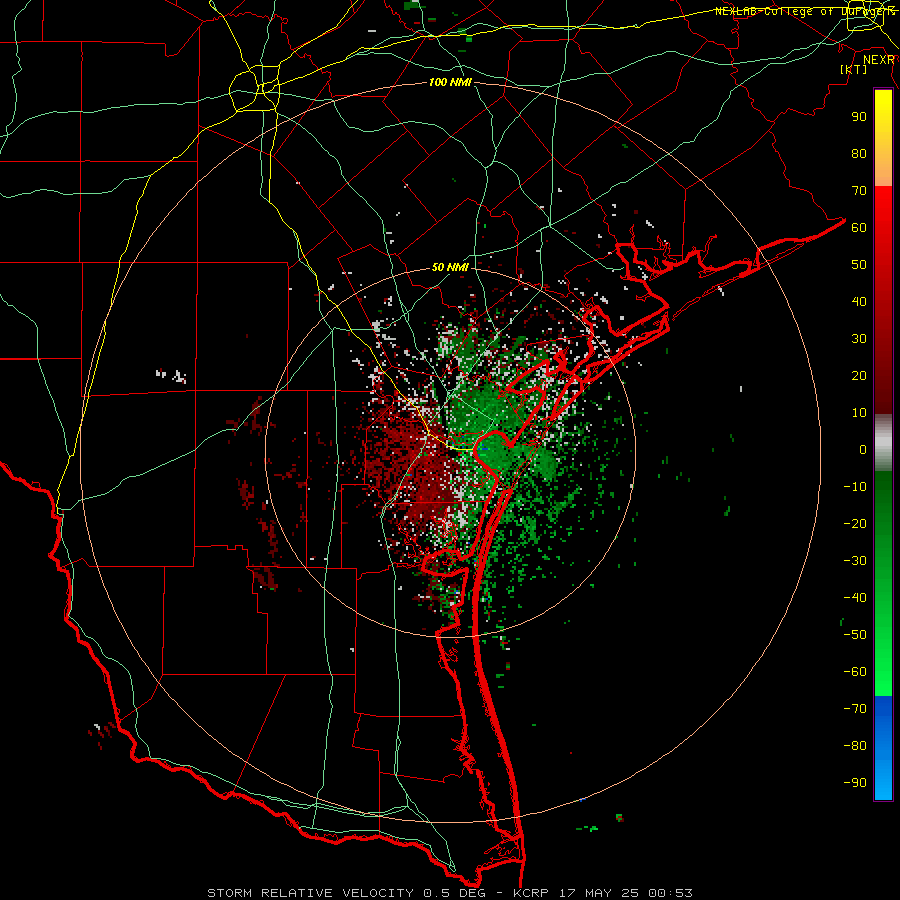Click the -30 value on the velocity scale
This screenshot has height=900, width=900.
[855, 561]
